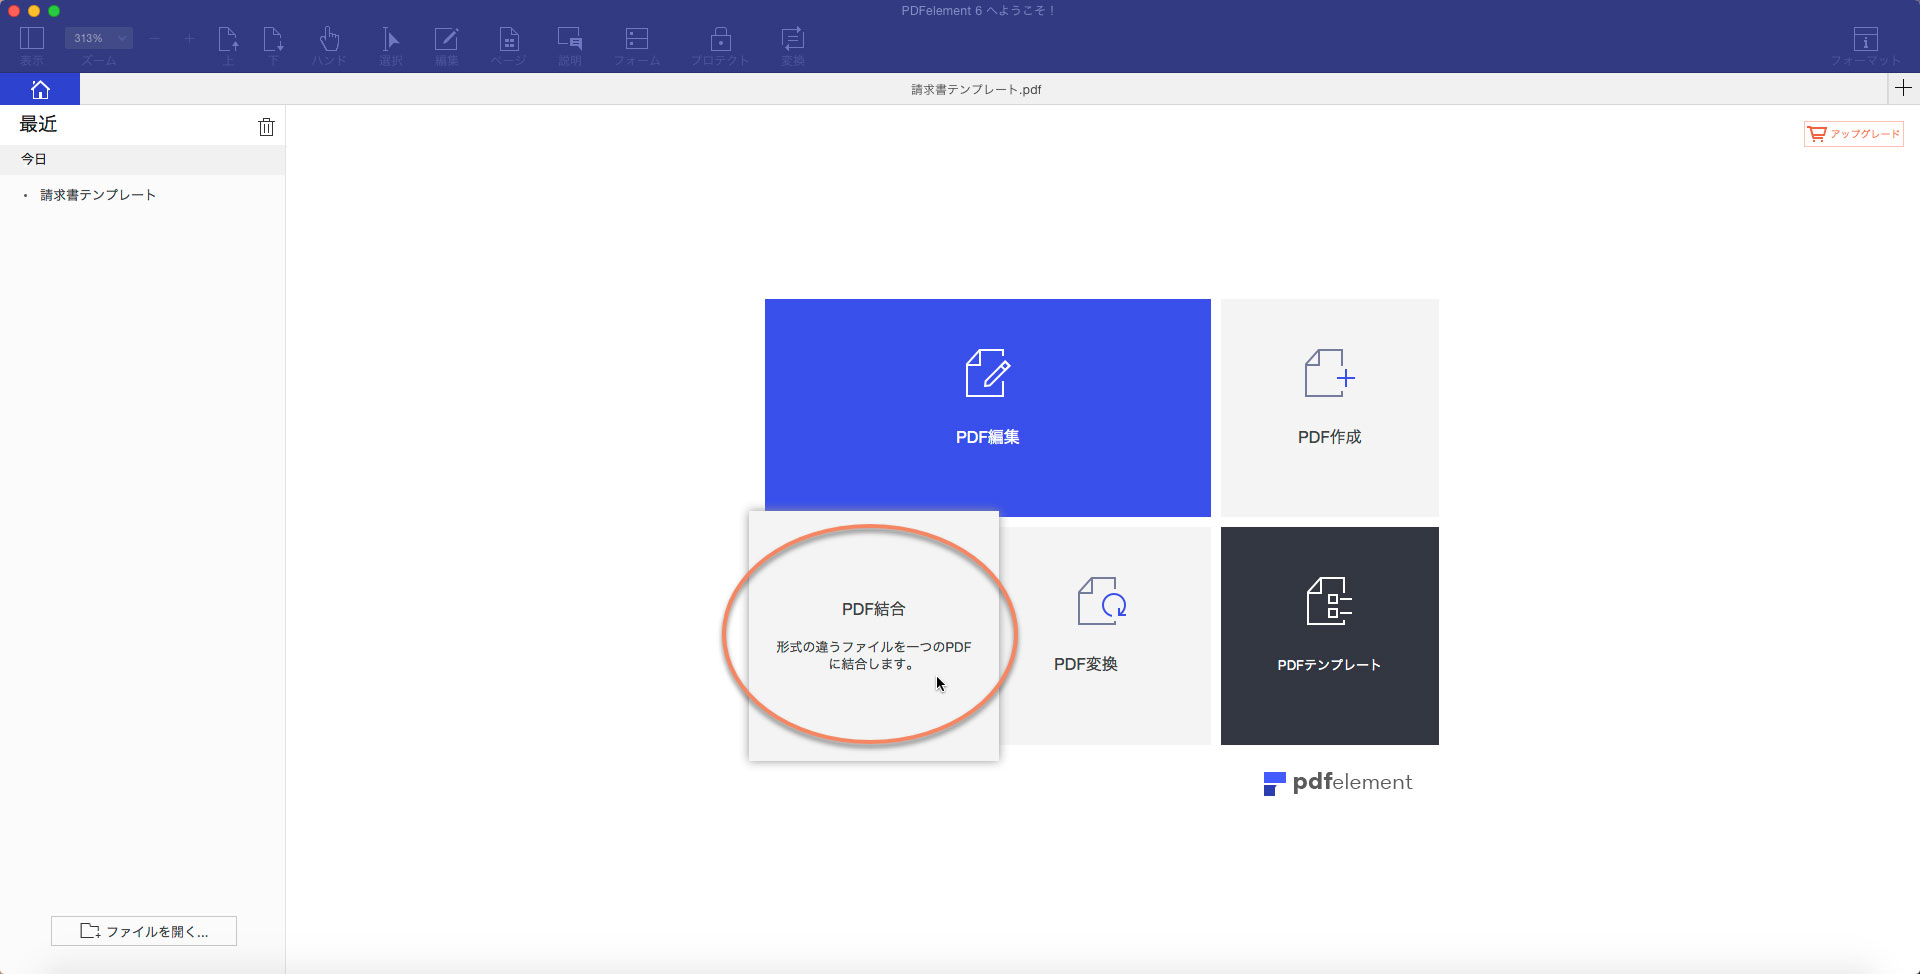This screenshot has width=1920, height=974.
Task: Click the 最近 heading
Action: 39,124
